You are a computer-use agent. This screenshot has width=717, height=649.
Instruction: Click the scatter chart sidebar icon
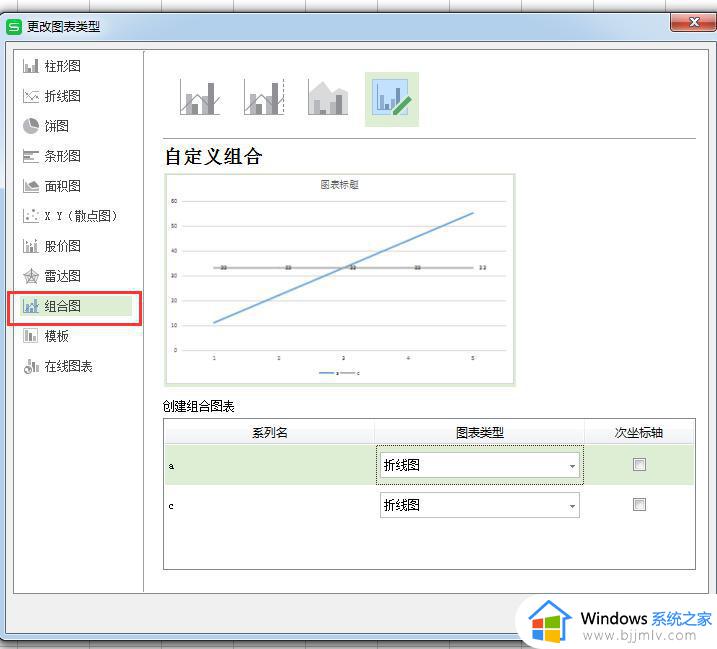[31, 216]
